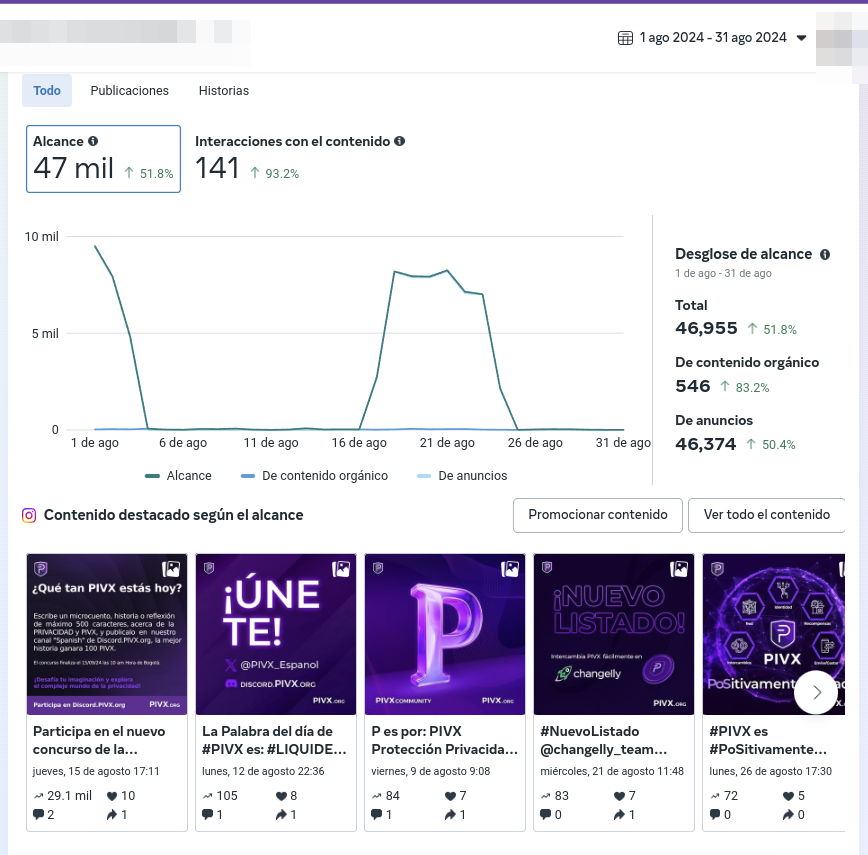The width and height of the screenshot is (868, 855).
Task: Click the Promocionar contenido button
Action: click(x=597, y=515)
